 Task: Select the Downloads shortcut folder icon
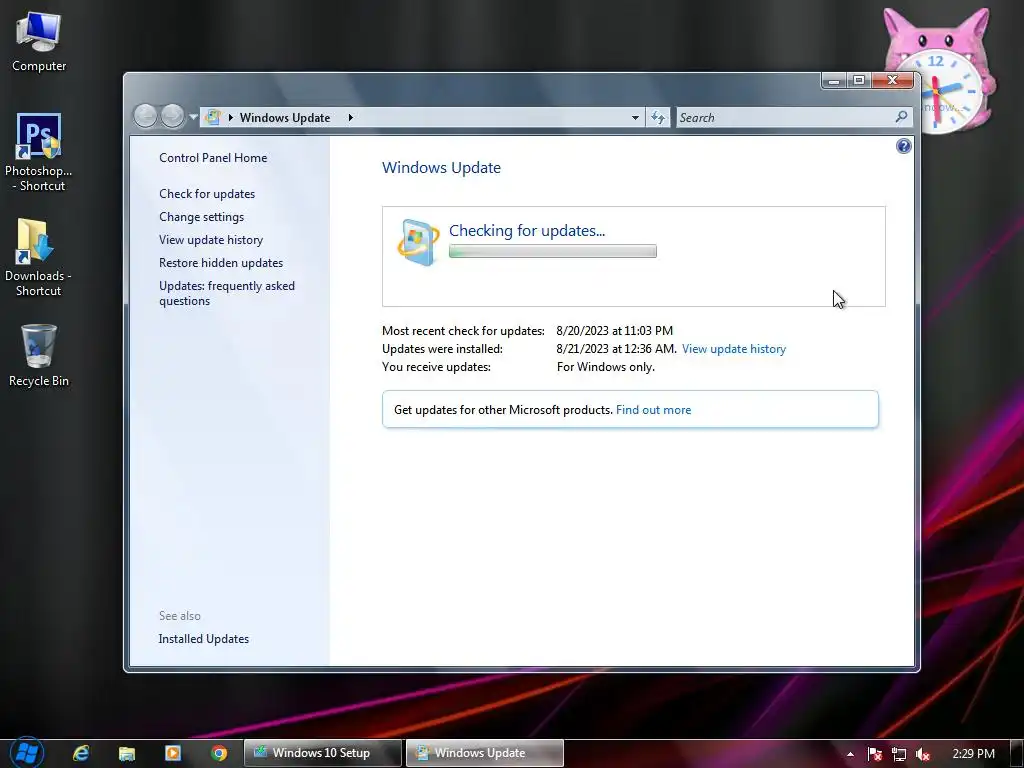38,257
